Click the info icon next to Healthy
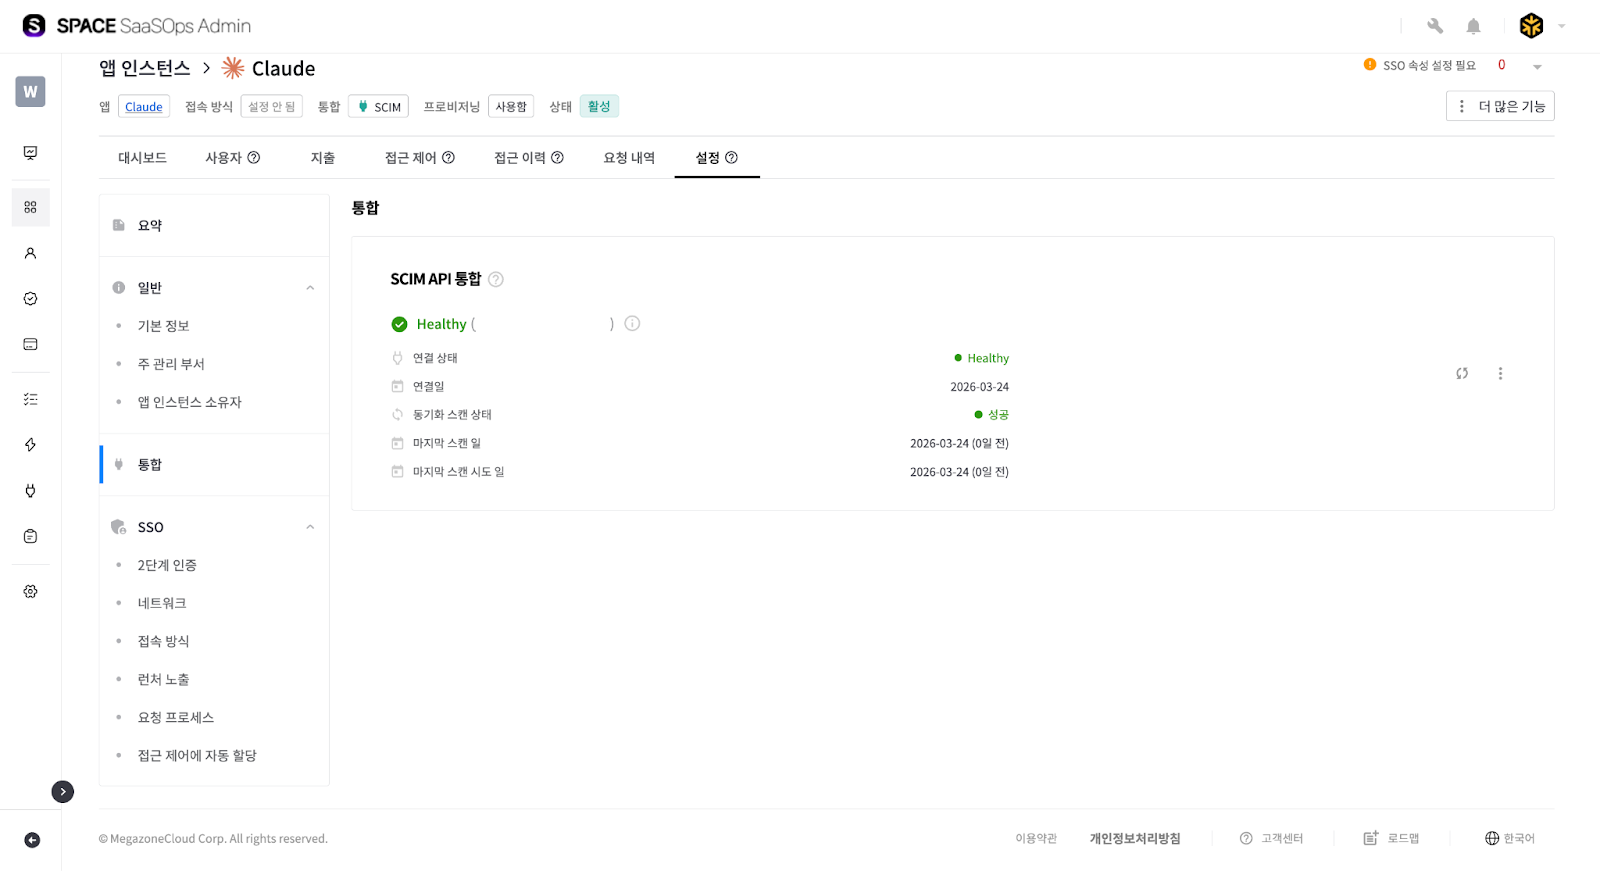Viewport: 1600px width, 871px height. tap(632, 323)
